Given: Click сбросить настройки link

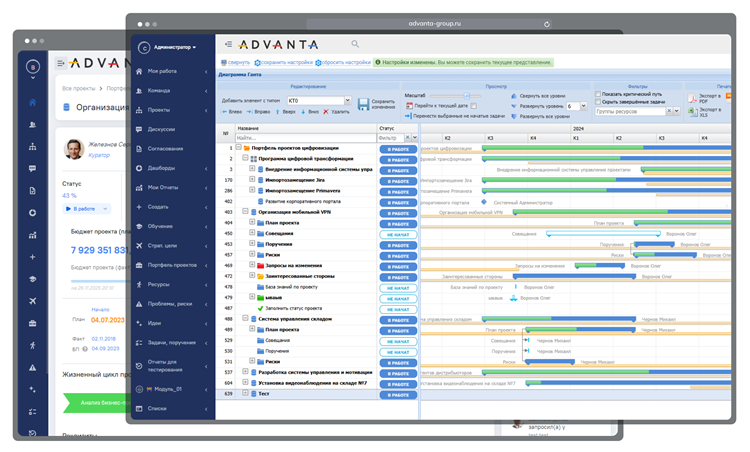Looking at the screenshot, I should coord(346,63).
